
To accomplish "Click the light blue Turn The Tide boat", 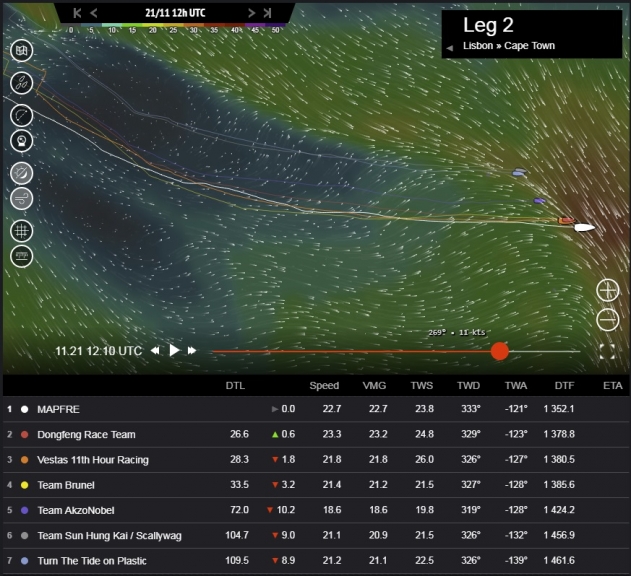I will (519, 173).
